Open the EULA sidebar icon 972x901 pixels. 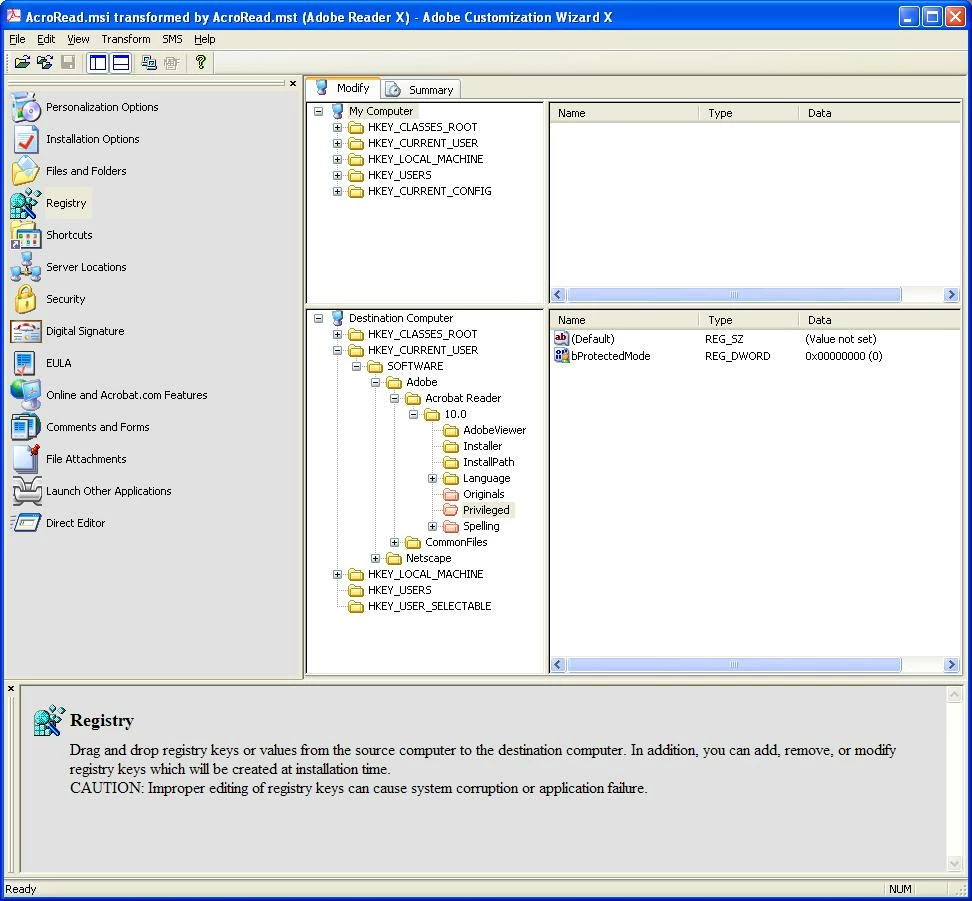pos(25,363)
